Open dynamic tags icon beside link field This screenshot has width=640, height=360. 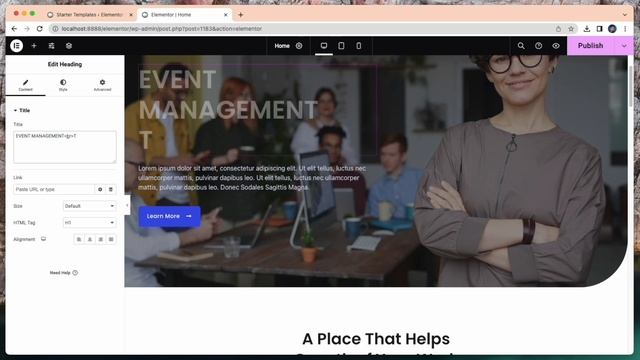tap(111, 189)
